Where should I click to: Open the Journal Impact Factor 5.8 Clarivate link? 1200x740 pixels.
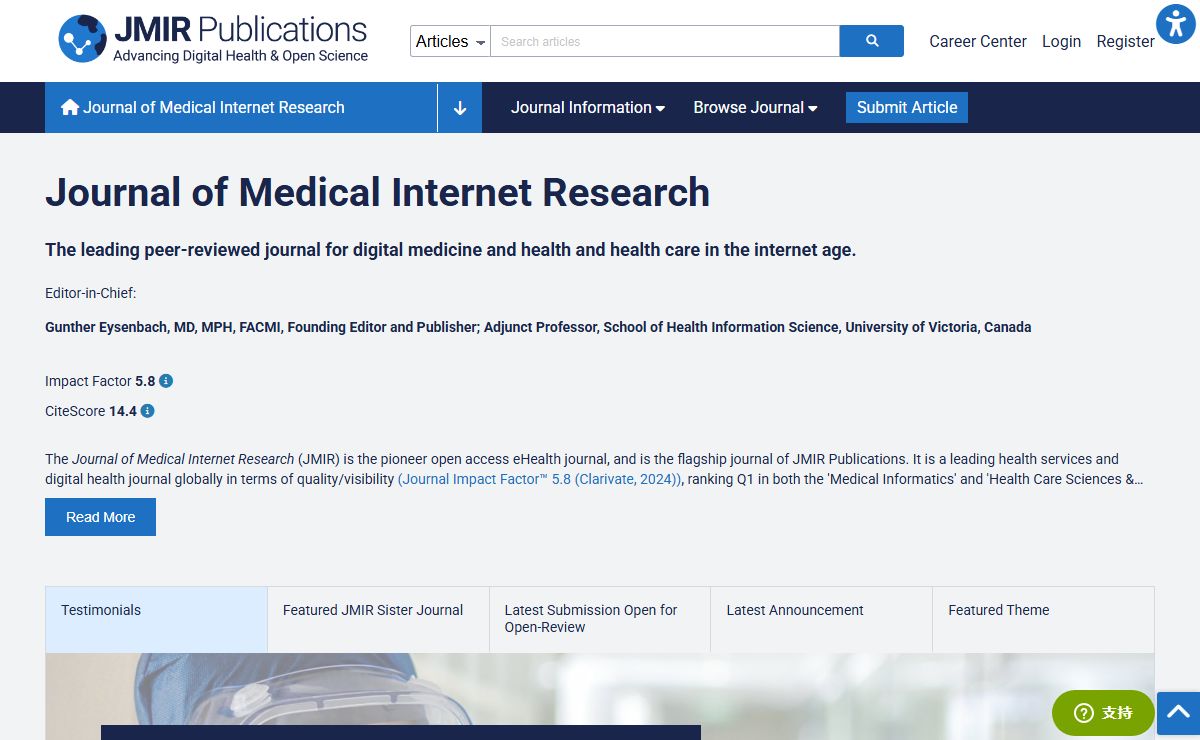pos(540,479)
